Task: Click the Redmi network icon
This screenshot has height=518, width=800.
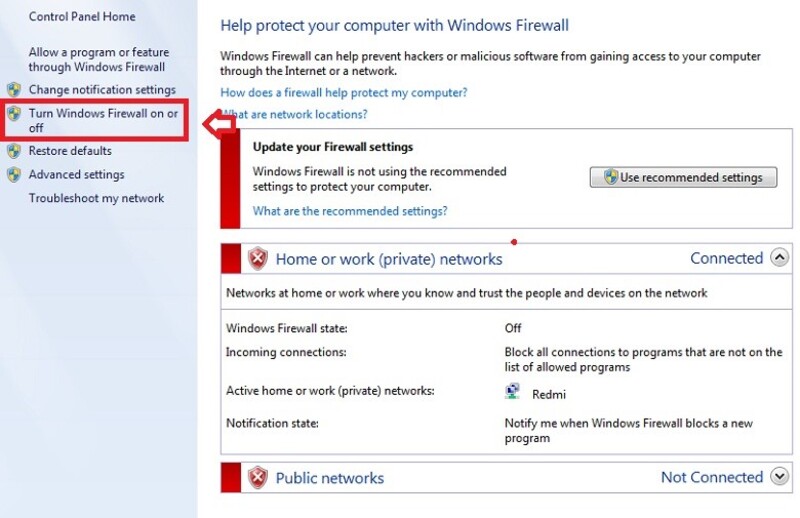Action: [512, 391]
